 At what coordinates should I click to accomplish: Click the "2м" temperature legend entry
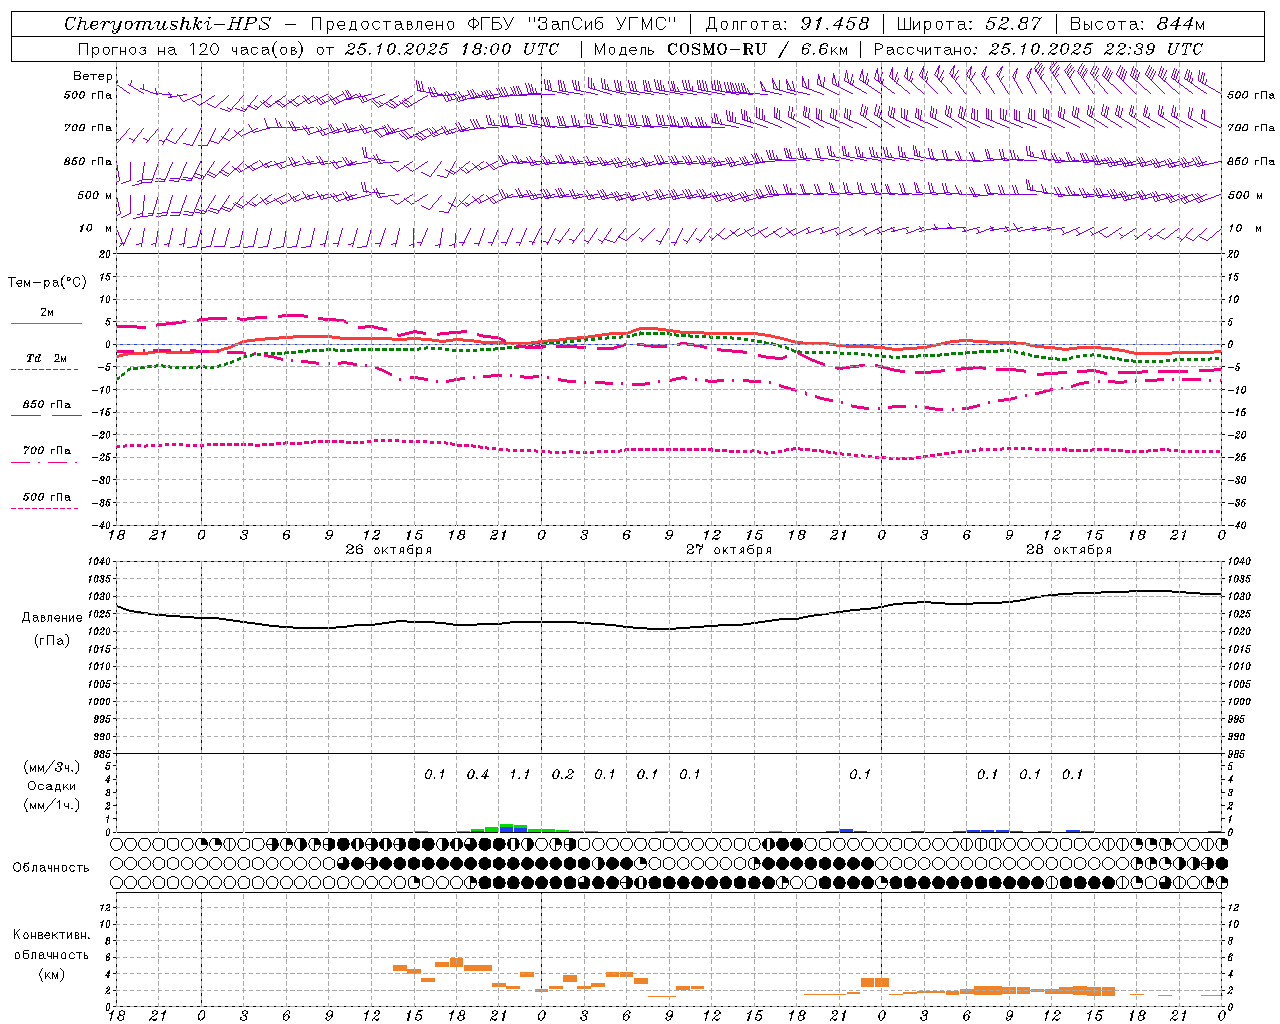(47, 313)
